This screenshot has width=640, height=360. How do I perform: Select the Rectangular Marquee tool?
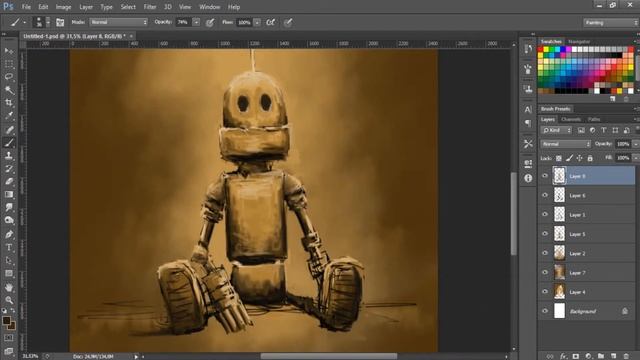pos(9,64)
